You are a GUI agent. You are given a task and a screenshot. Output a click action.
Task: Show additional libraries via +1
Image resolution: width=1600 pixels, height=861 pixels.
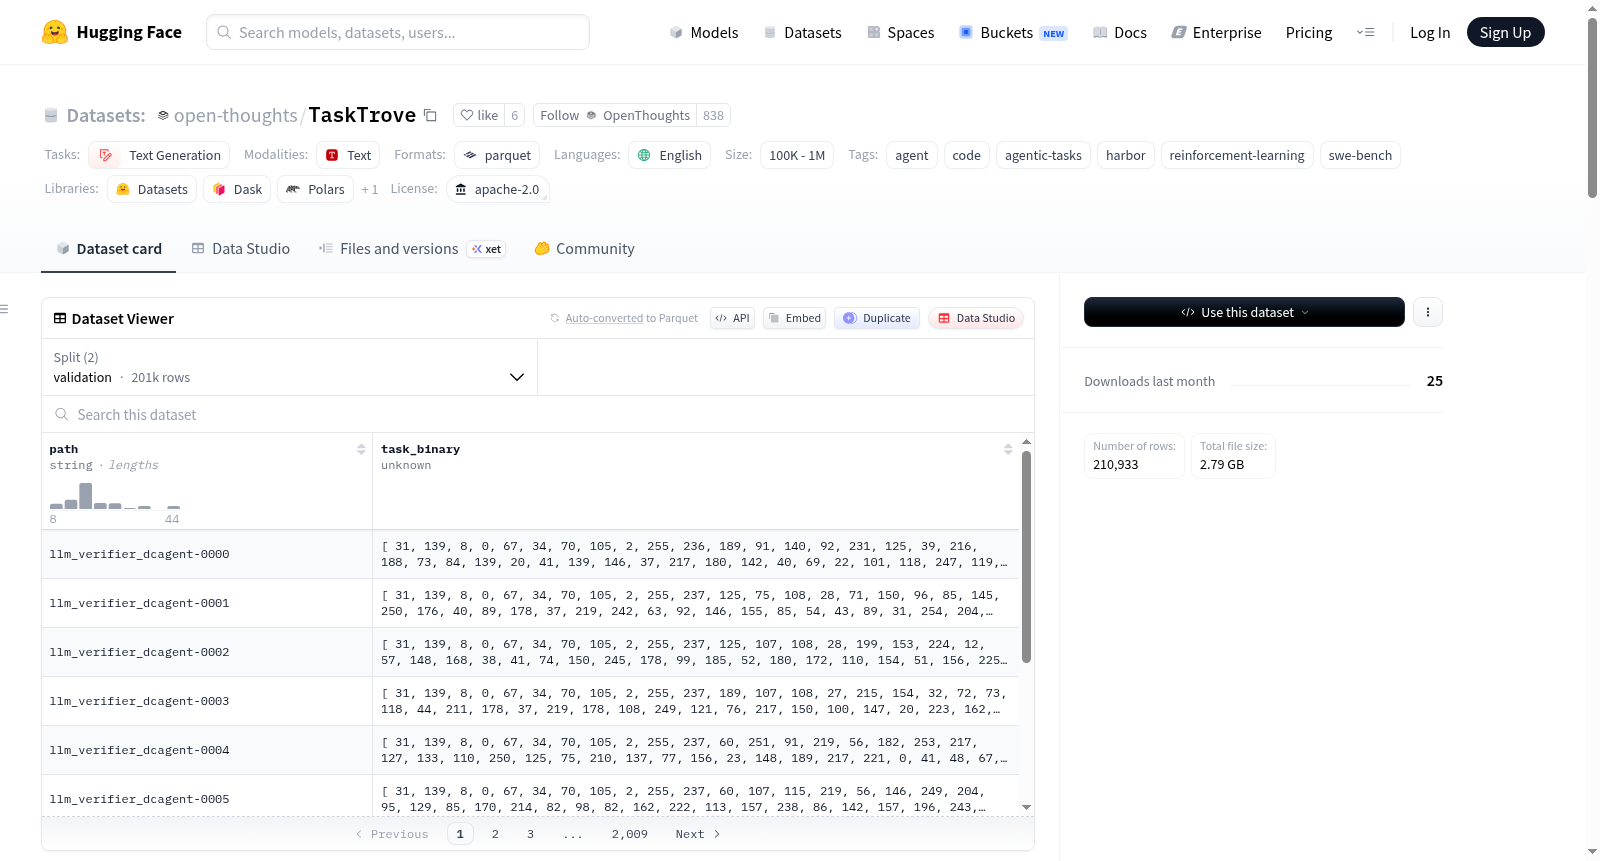click(x=370, y=189)
